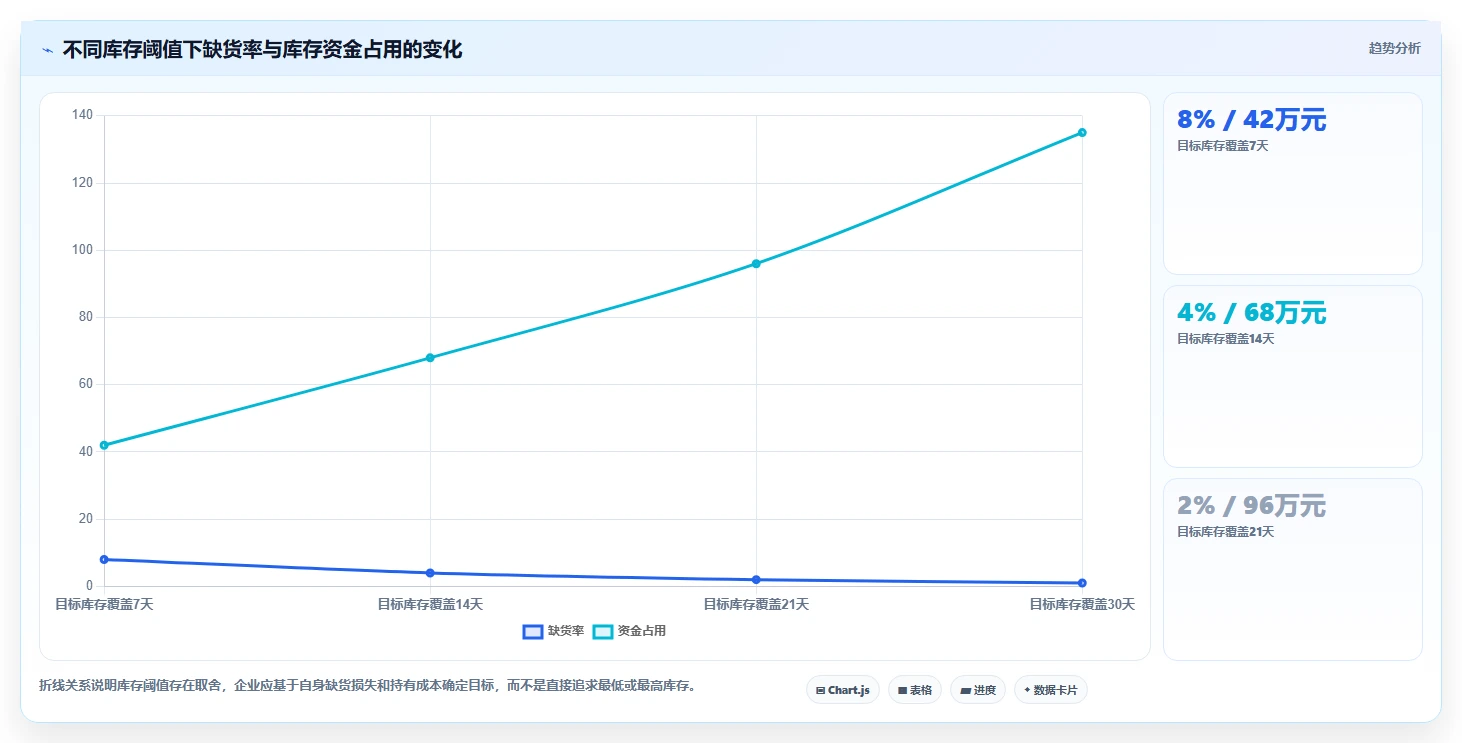
Task: Click 缺货率 data point at 目标库存覆盖21天
Action: click(x=756, y=579)
